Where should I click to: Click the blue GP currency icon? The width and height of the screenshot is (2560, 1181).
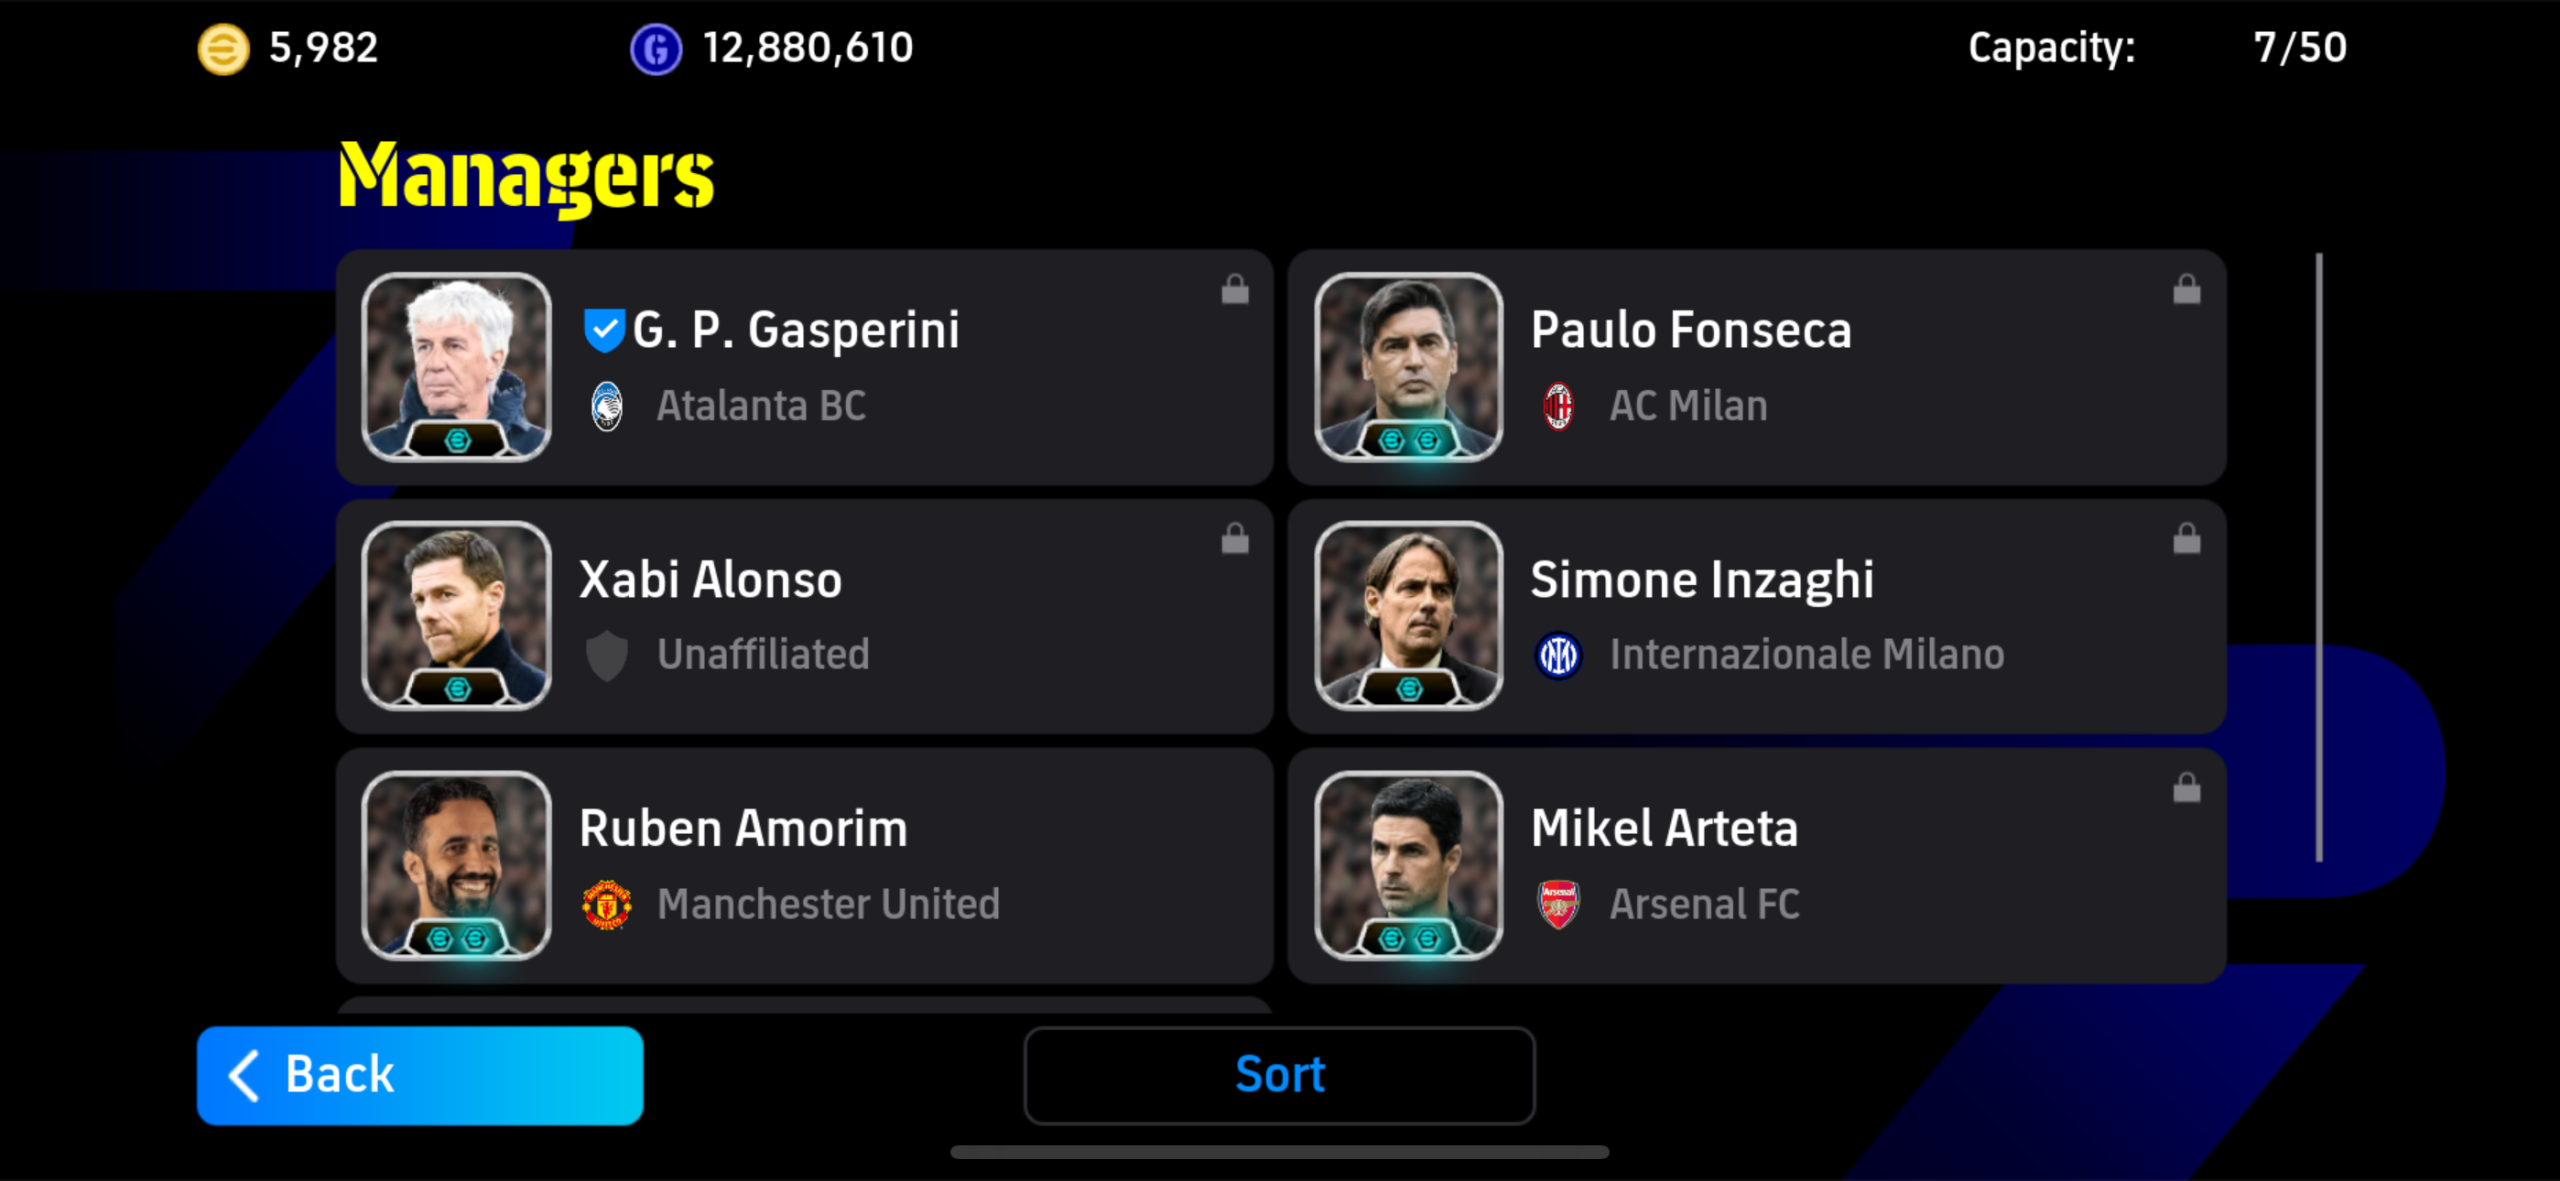pos(656,49)
